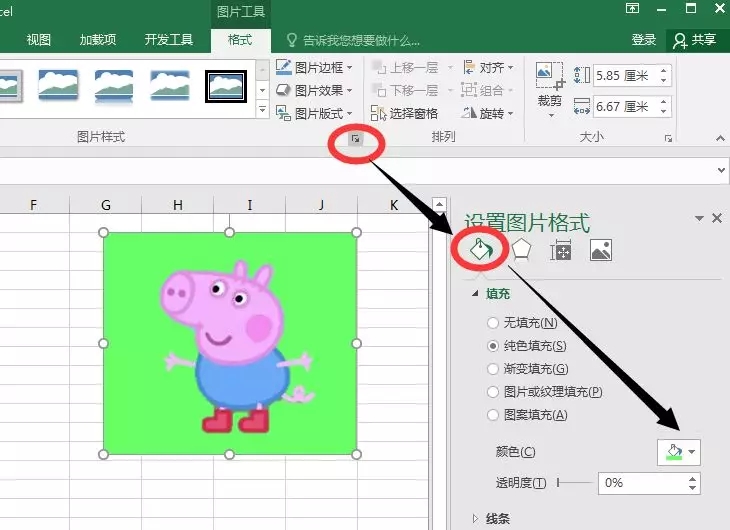Click the 登录 sign-in button
This screenshot has height=530, width=730.
coord(644,40)
